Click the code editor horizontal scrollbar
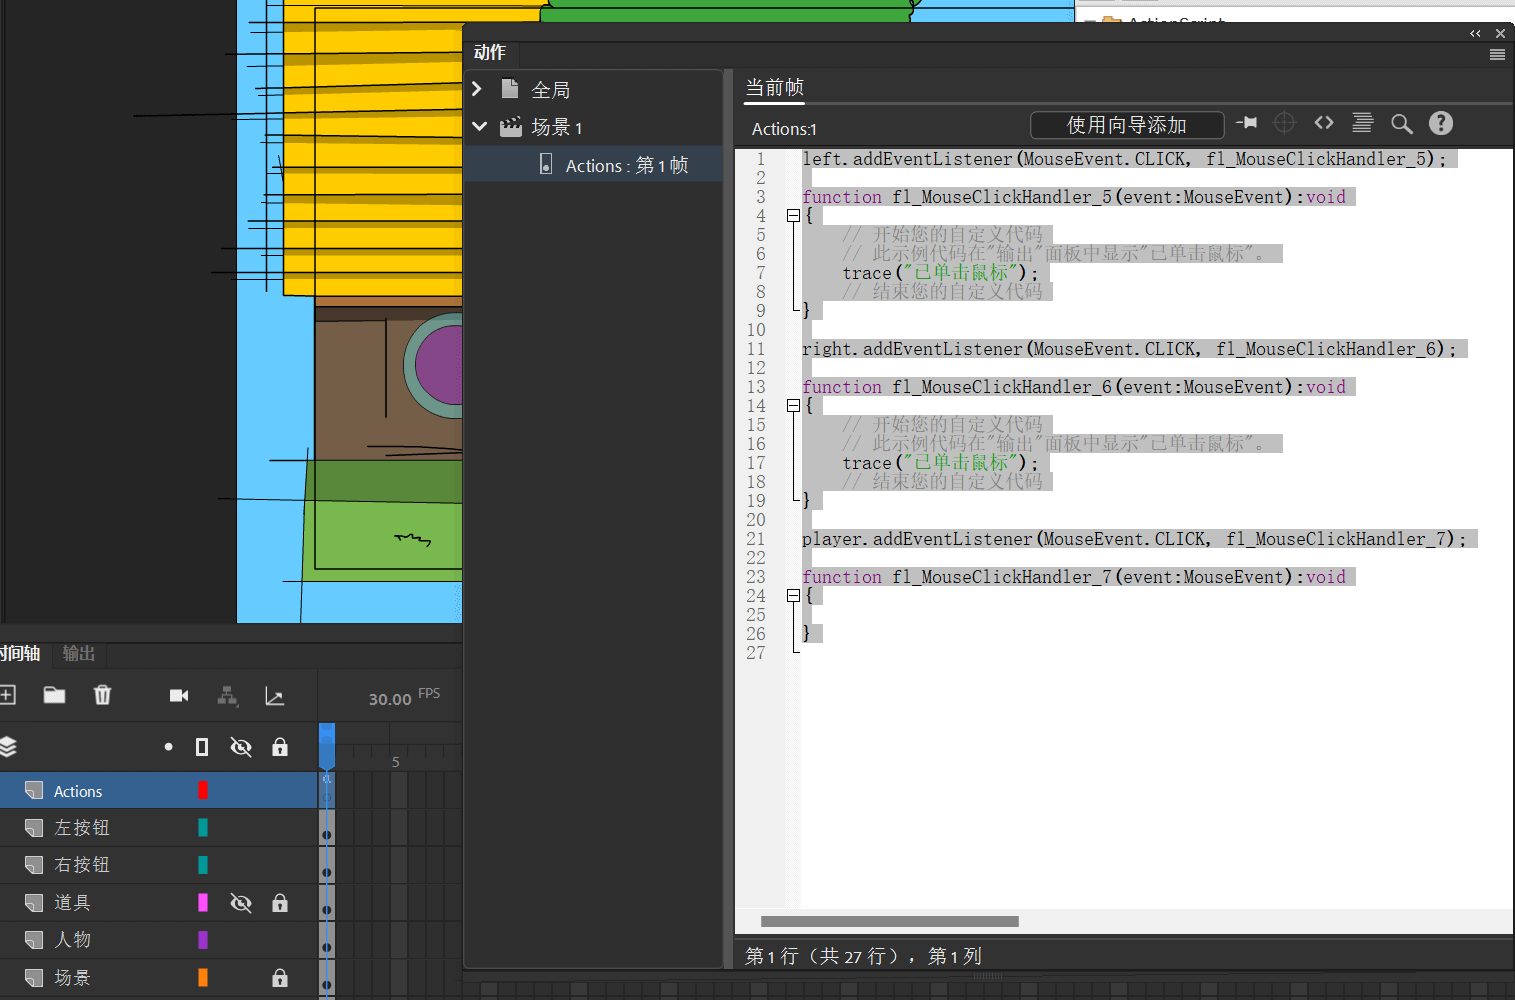 pos(890,922)
